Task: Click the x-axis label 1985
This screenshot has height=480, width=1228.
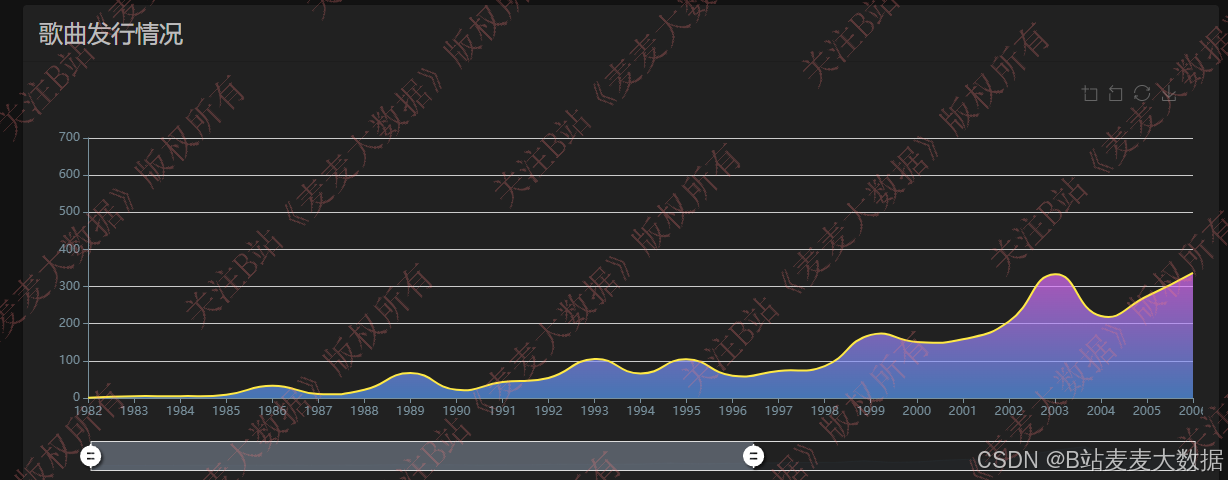Action: (x=226, y=410)
